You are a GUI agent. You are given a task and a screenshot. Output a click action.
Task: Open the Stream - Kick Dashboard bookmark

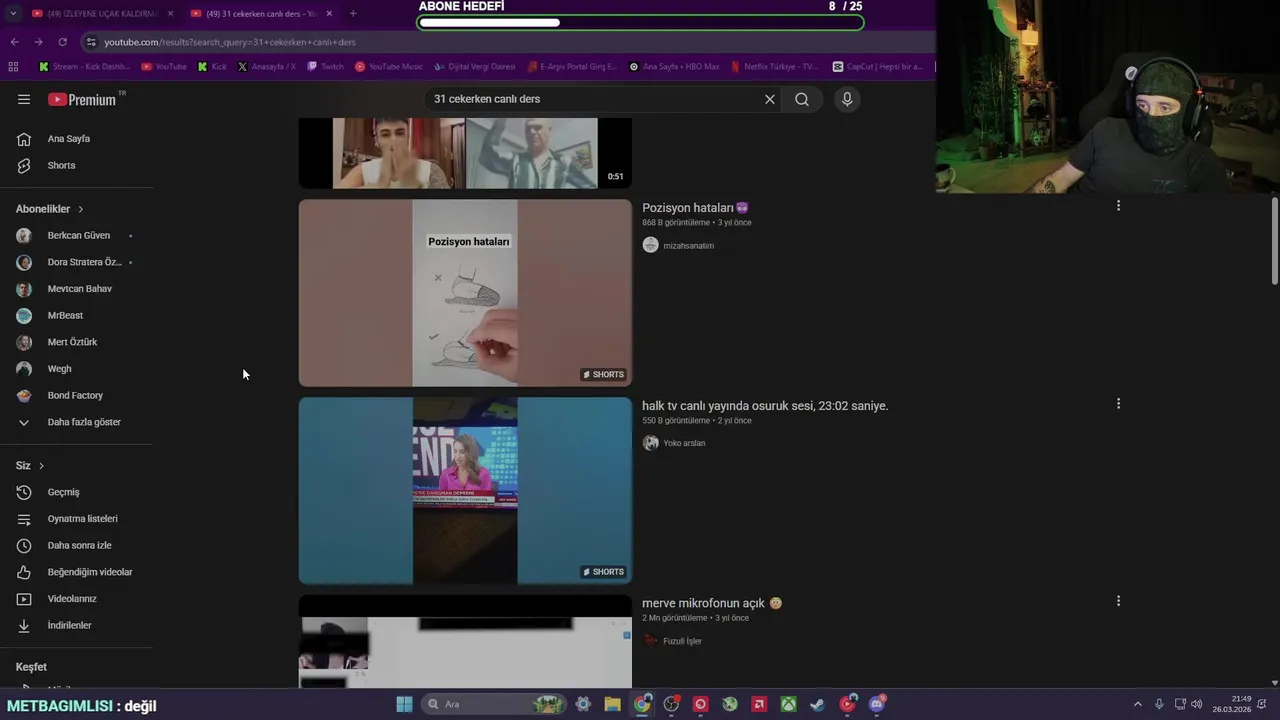click(85, 67)
